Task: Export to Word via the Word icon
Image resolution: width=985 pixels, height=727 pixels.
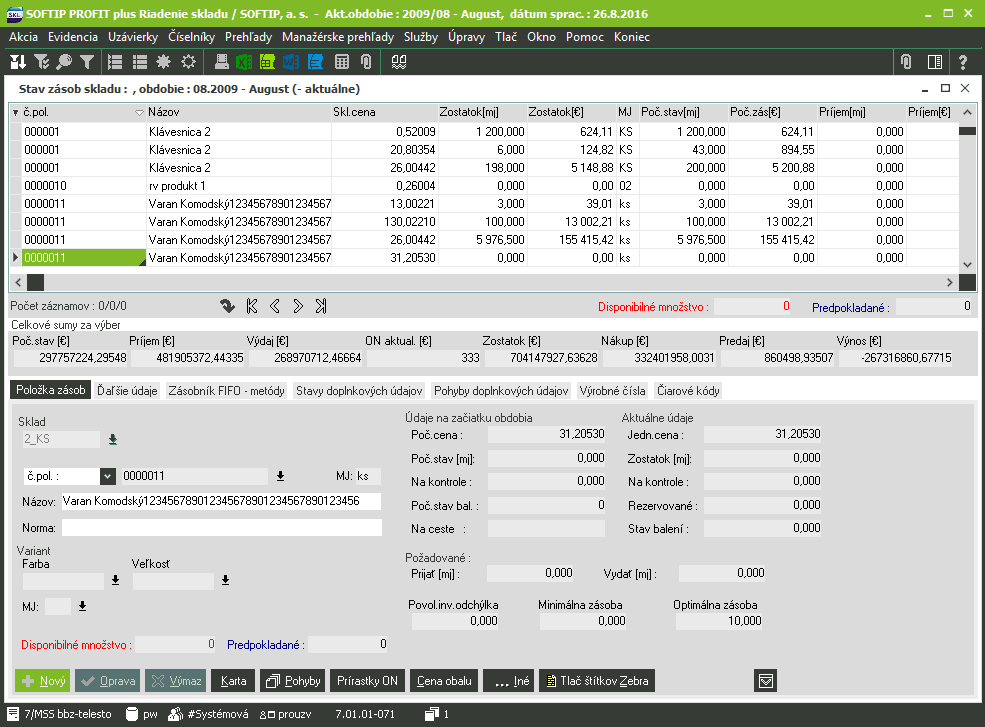Action: (291, 62)
